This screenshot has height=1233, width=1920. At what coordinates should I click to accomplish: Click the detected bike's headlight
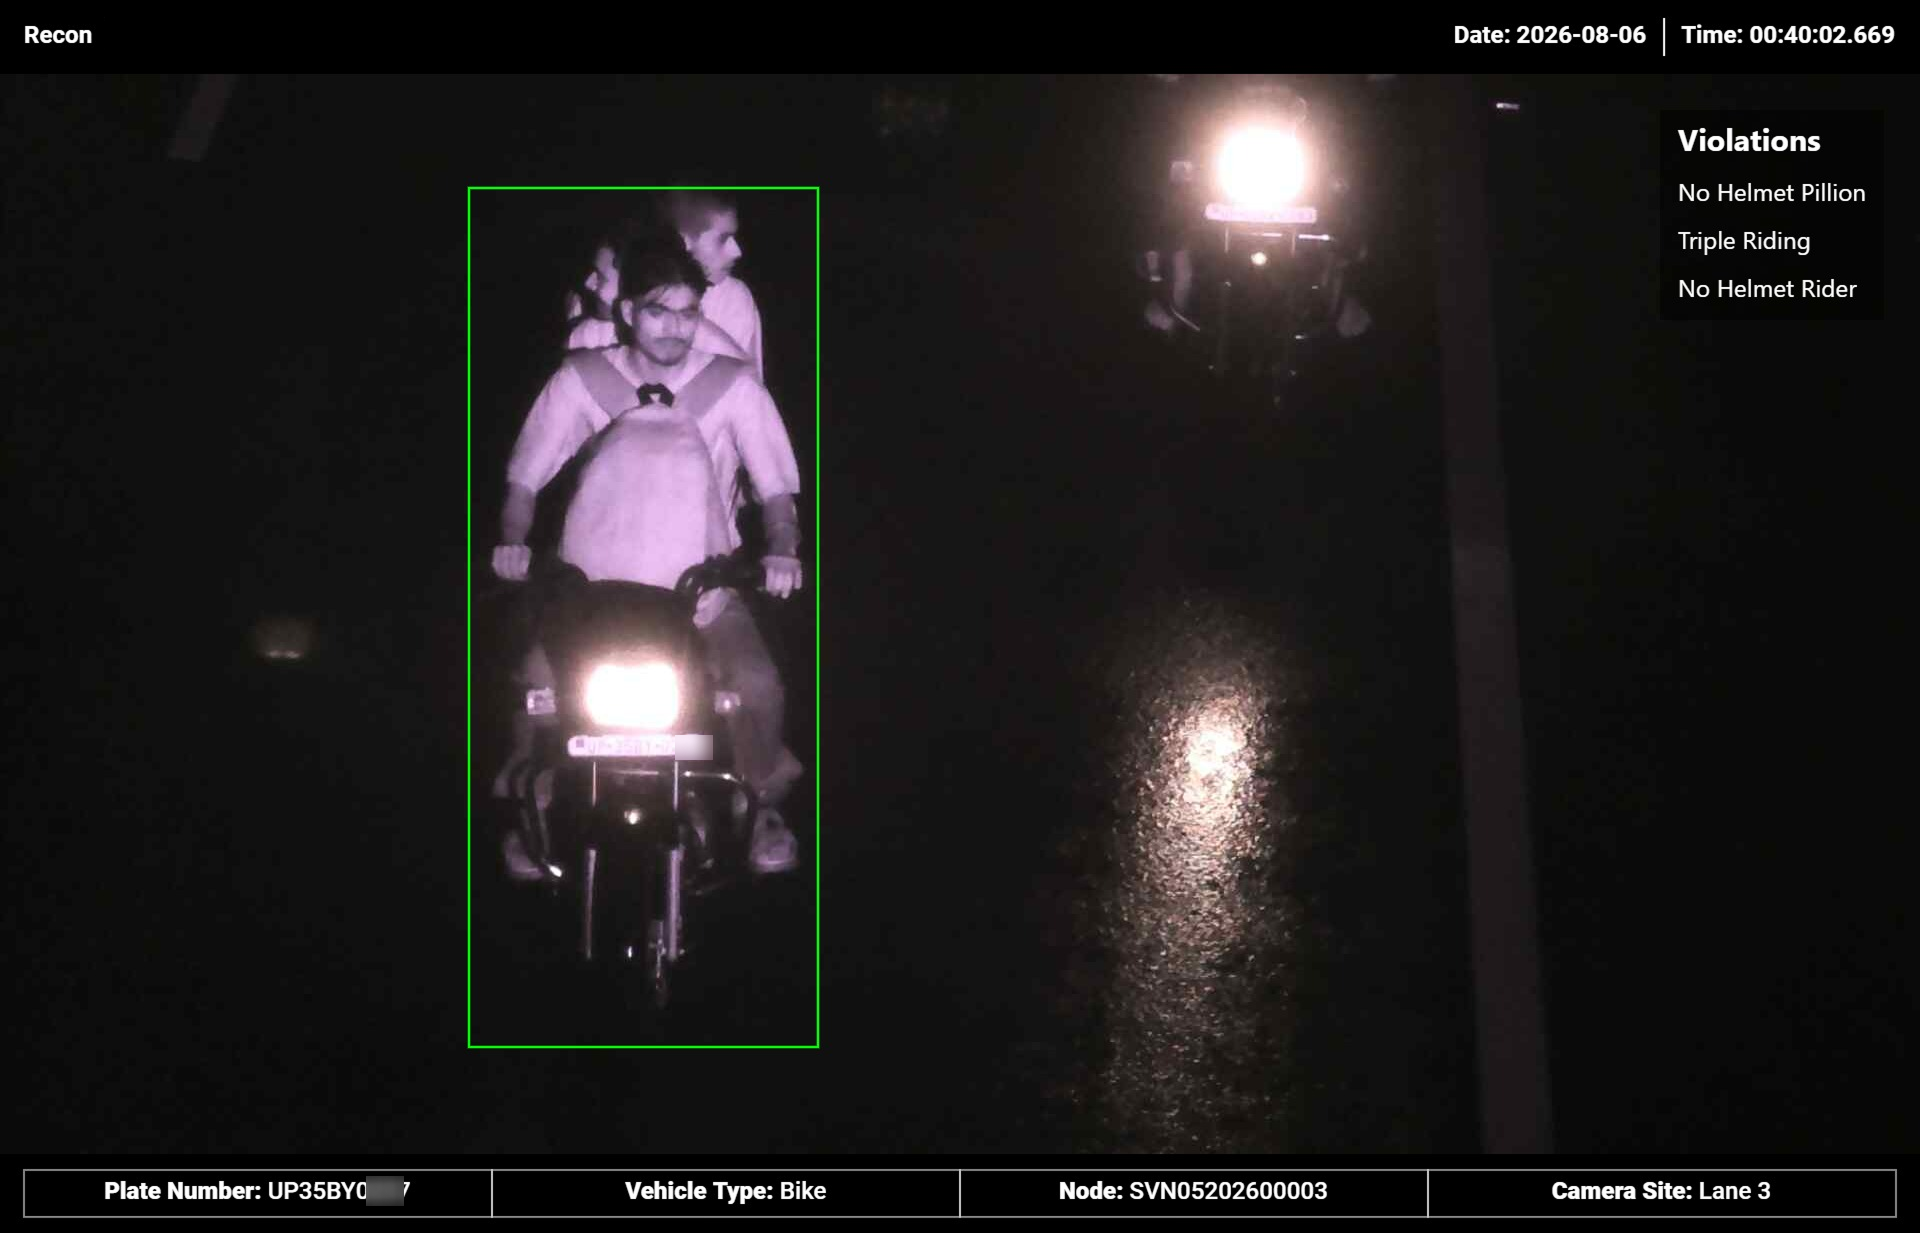point(630,694)
